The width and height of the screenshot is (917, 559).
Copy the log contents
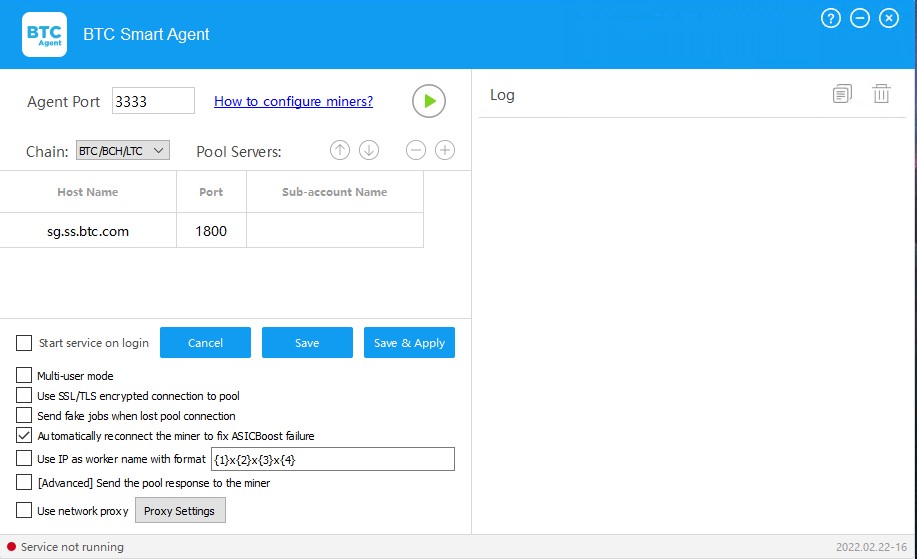[842, 94]
